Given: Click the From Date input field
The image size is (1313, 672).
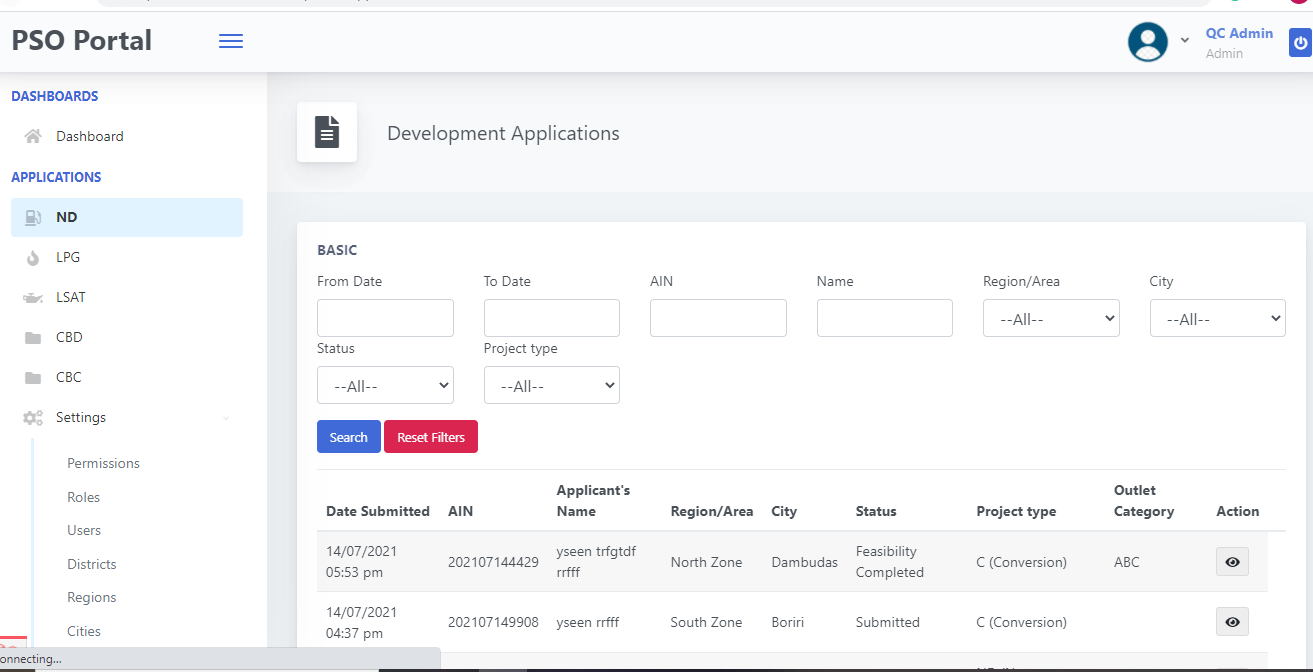Looking at the screenshot, I should (385, 318).
